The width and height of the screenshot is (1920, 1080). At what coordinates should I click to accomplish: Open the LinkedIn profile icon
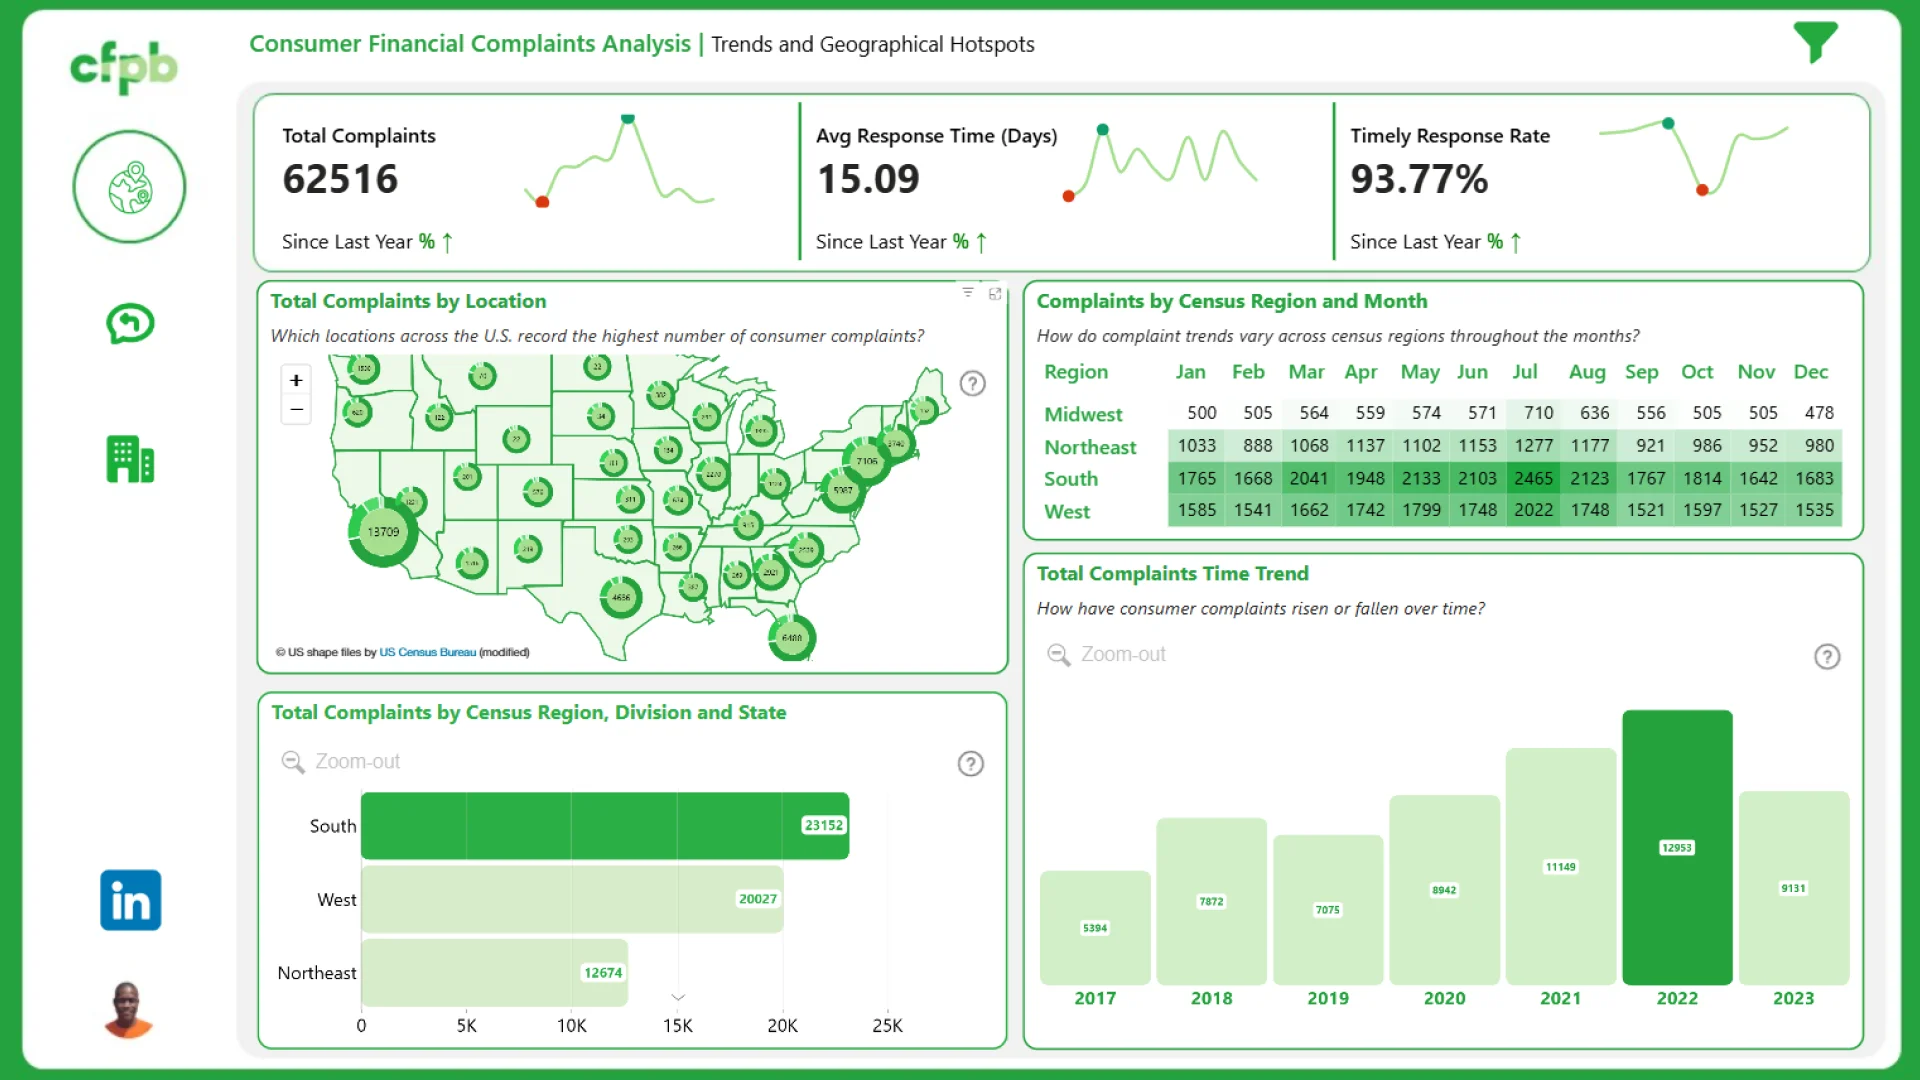click(x=130, y=900)
